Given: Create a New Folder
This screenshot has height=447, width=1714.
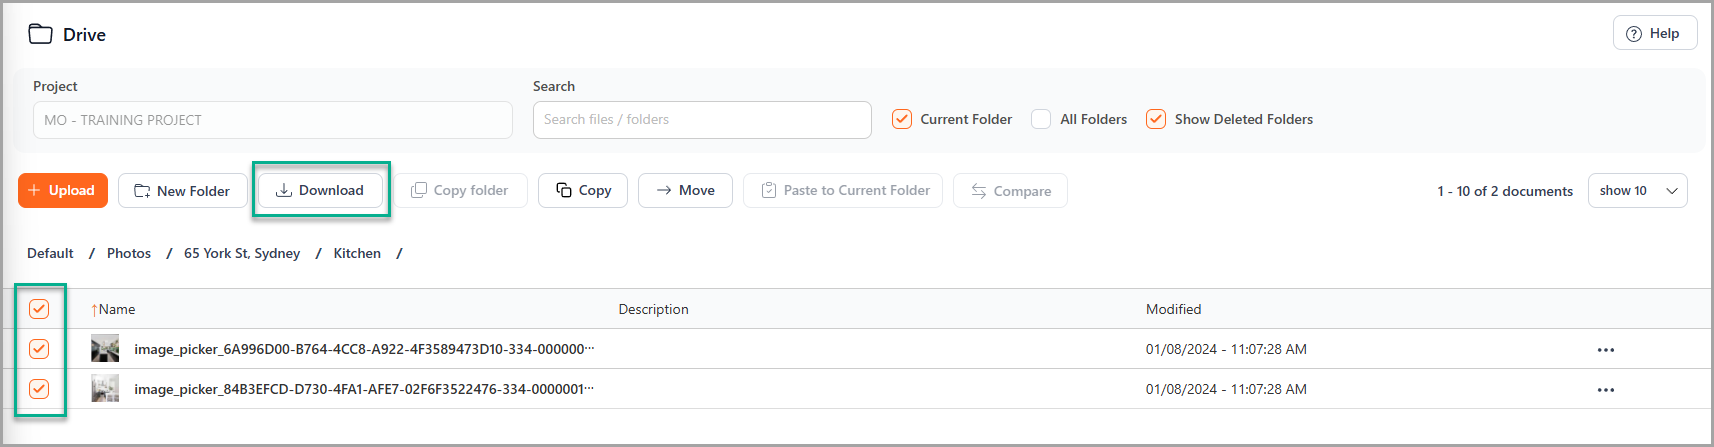Looking at the screenshot, I should 182,190.
